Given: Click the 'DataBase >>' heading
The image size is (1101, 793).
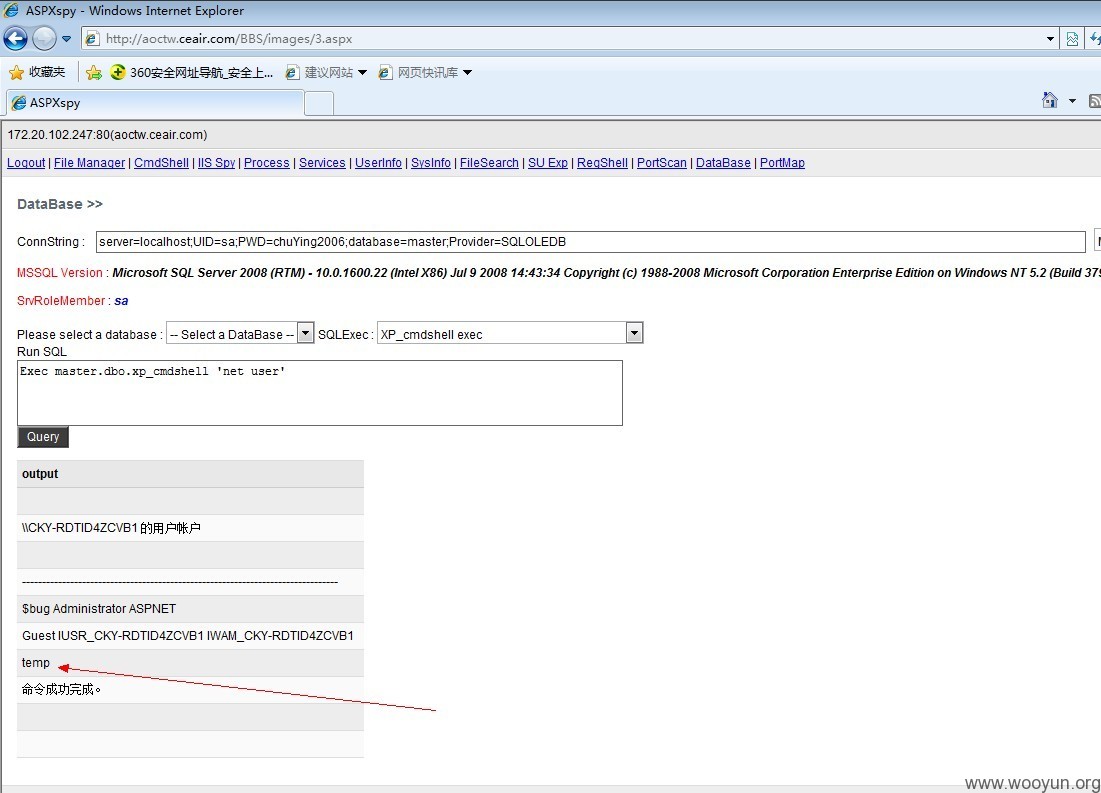Looking at the screenshot, I should (x=60, y=204).
